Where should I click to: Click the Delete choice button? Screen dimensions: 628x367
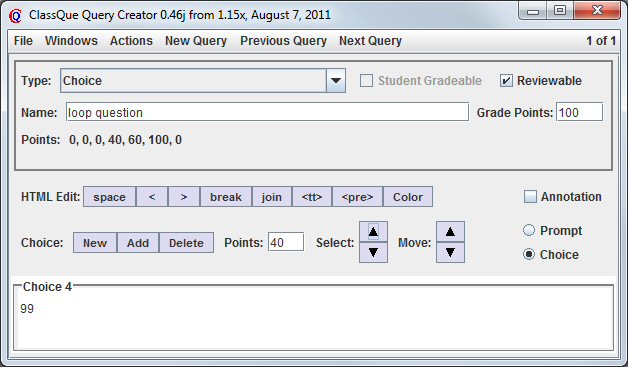[186, 243]
